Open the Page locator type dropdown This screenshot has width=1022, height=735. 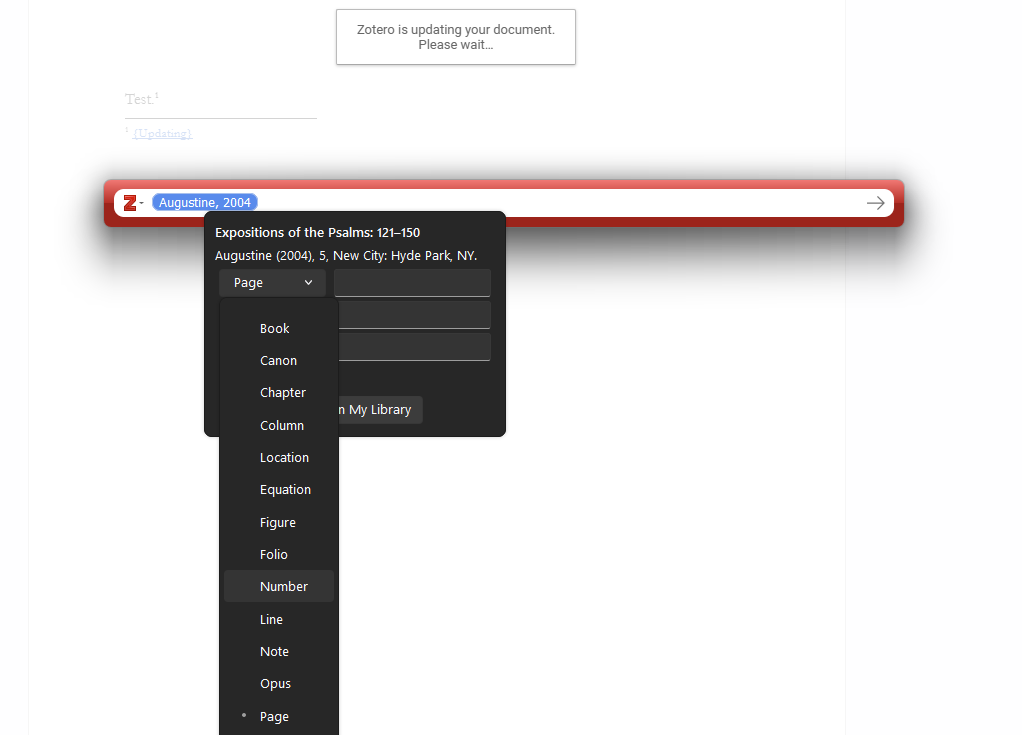pyautogui.click(x=272, y=283)
